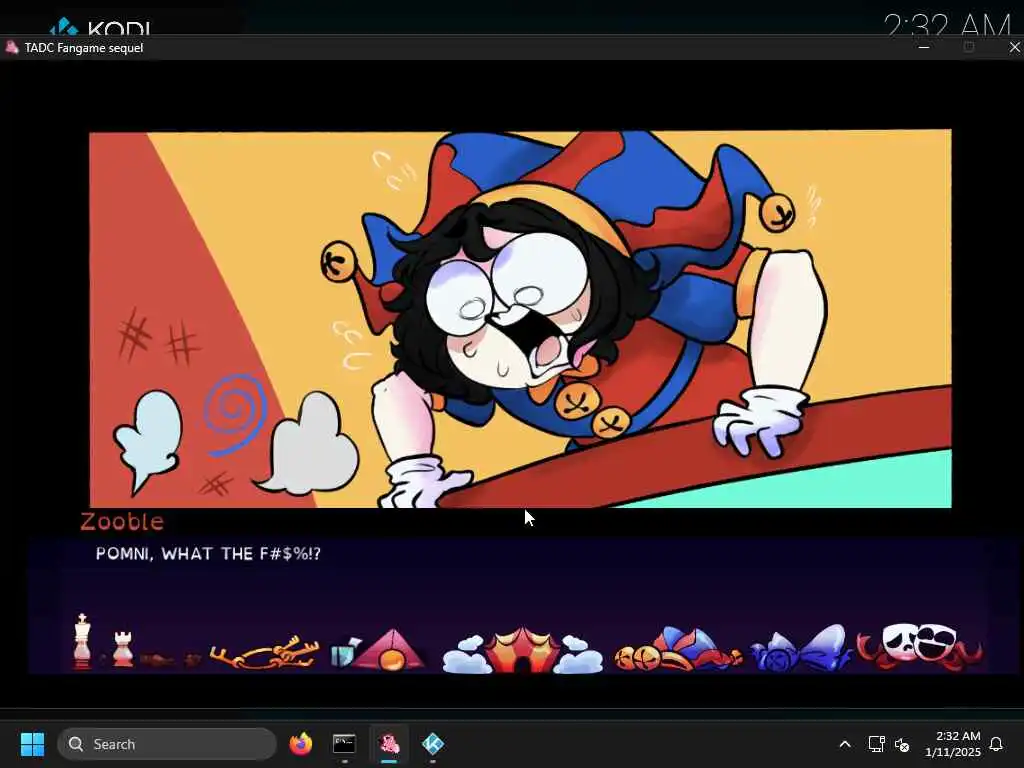Select the orange antlers-shaped icon
Image resolution: width=1024 pixels, height=768 pixels.
(264, 652)
